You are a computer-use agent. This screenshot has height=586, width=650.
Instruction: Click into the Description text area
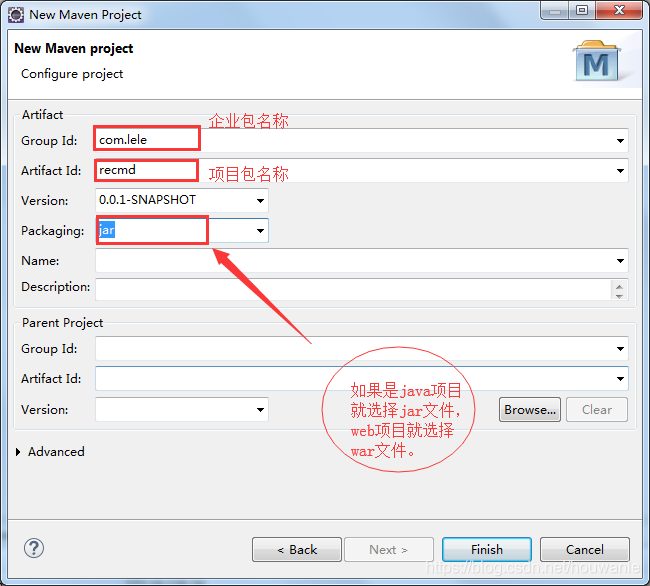353,289
